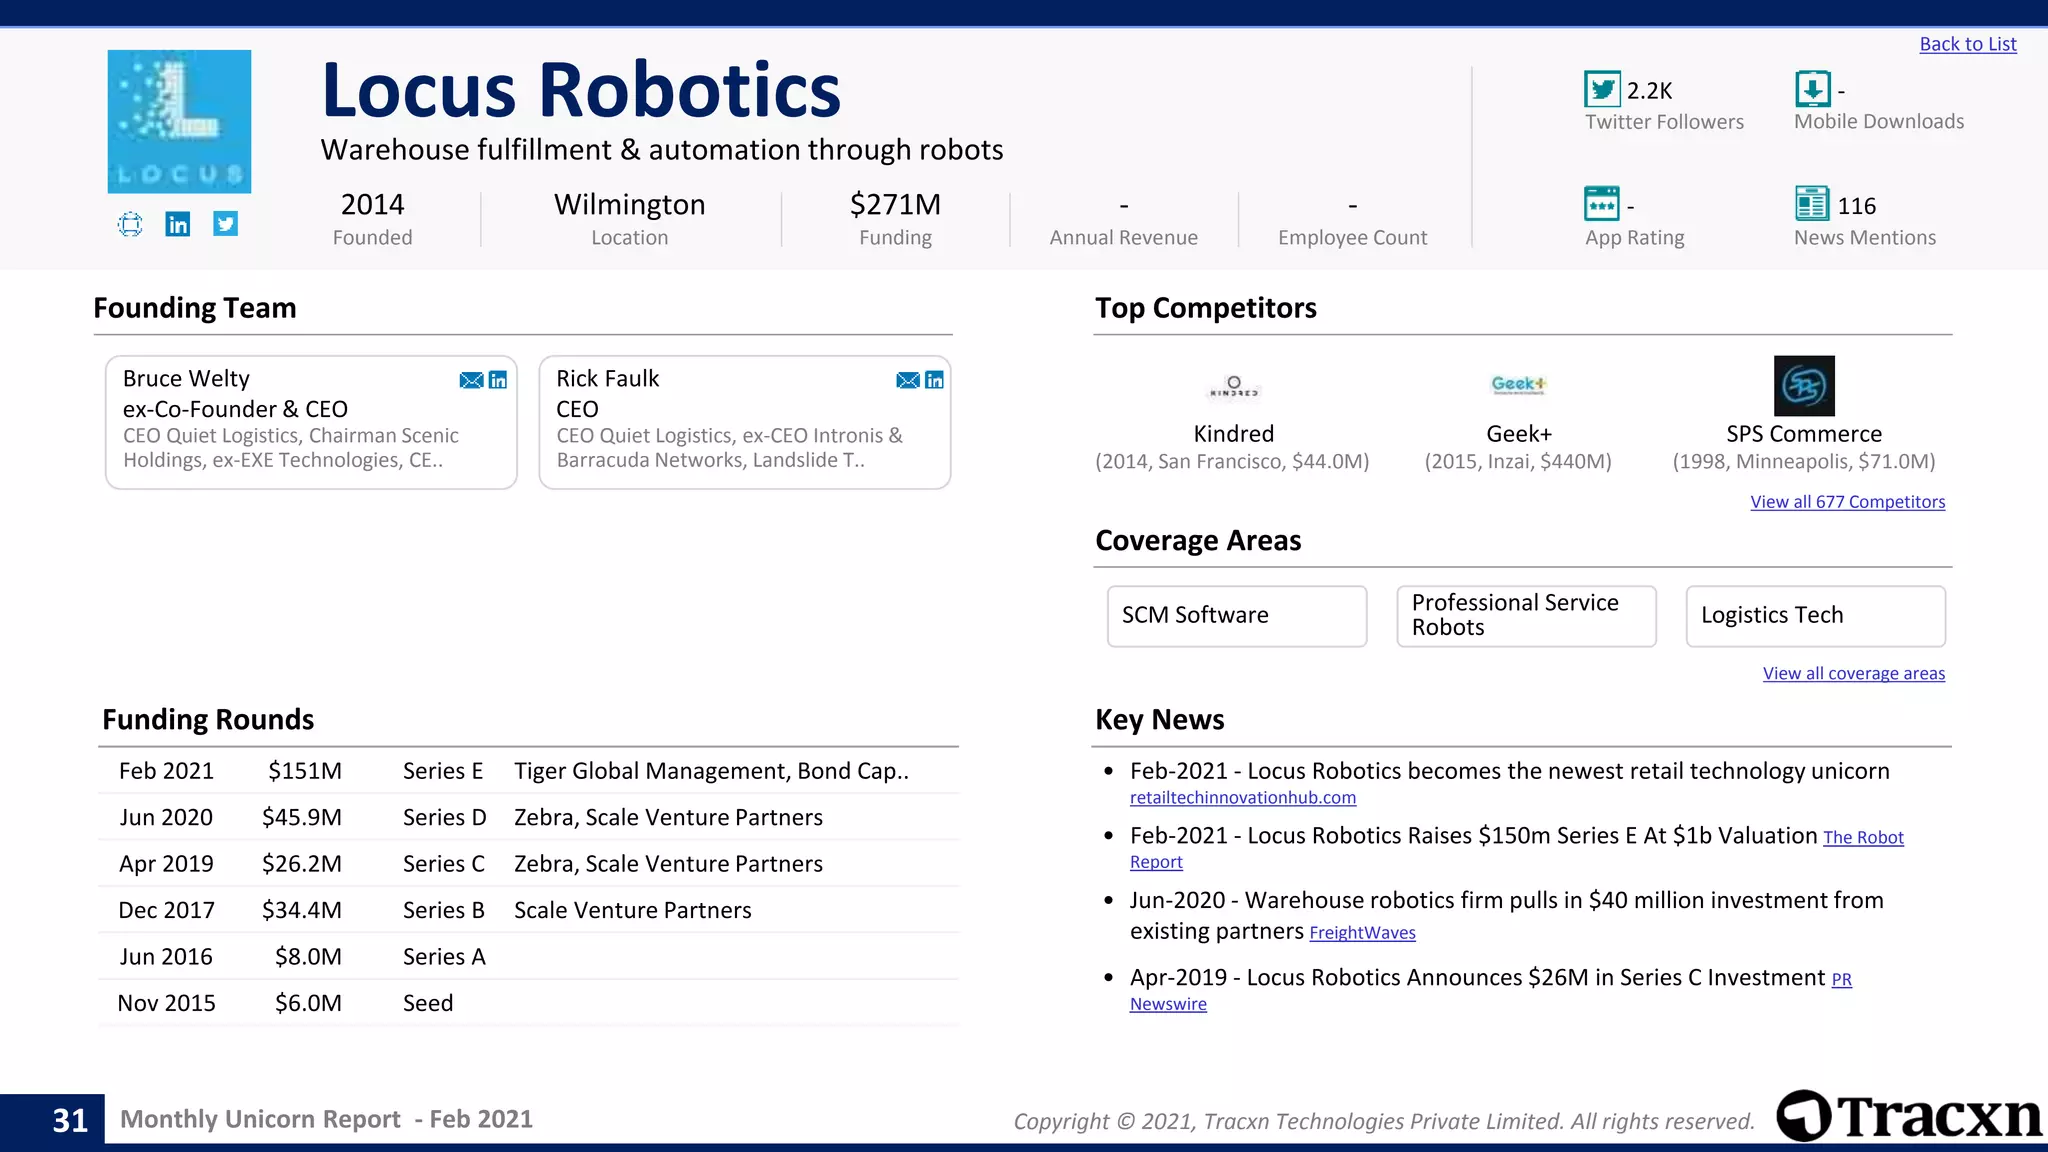Click the 2014 Founded value
The width and height of the screenshot is (2048, 1152).
coord(373,205)
